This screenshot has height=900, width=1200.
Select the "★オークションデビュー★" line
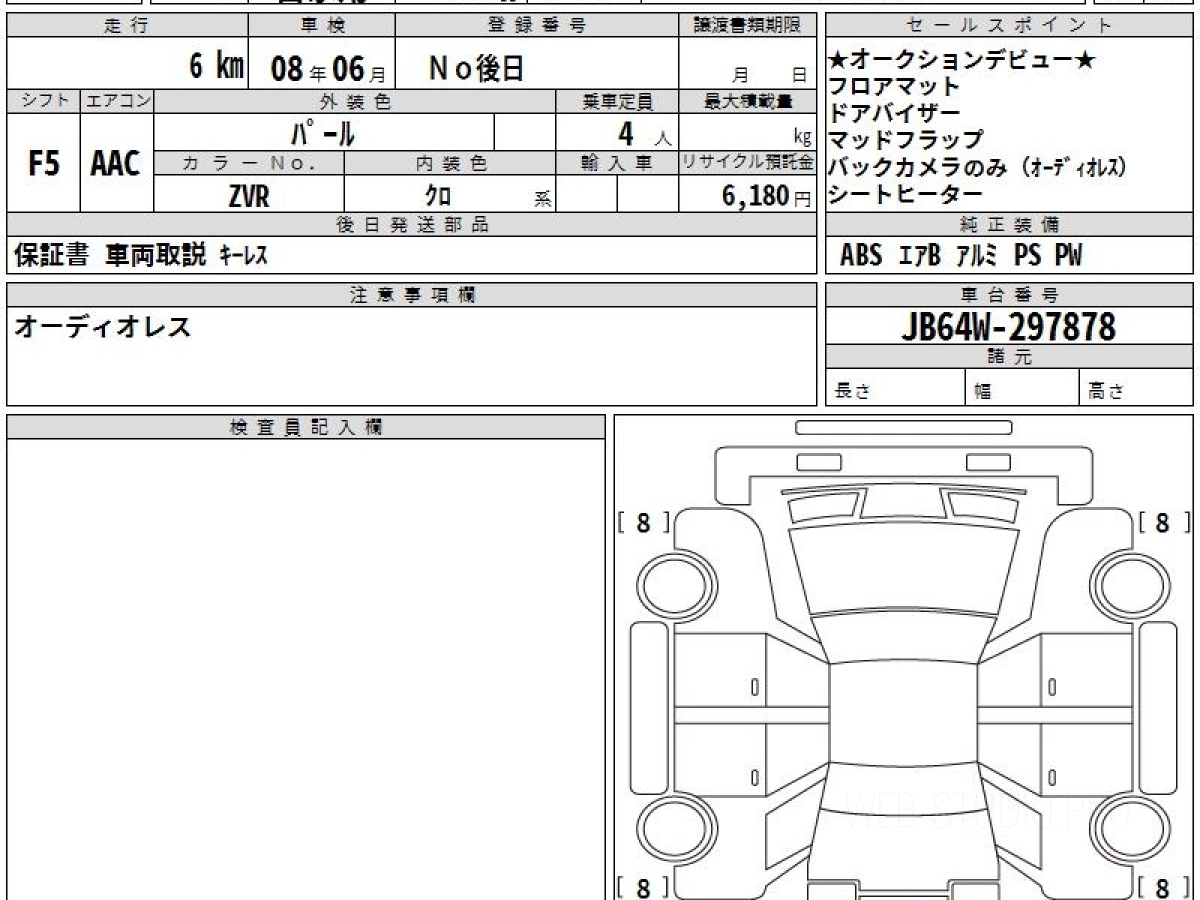click(962, 60)
